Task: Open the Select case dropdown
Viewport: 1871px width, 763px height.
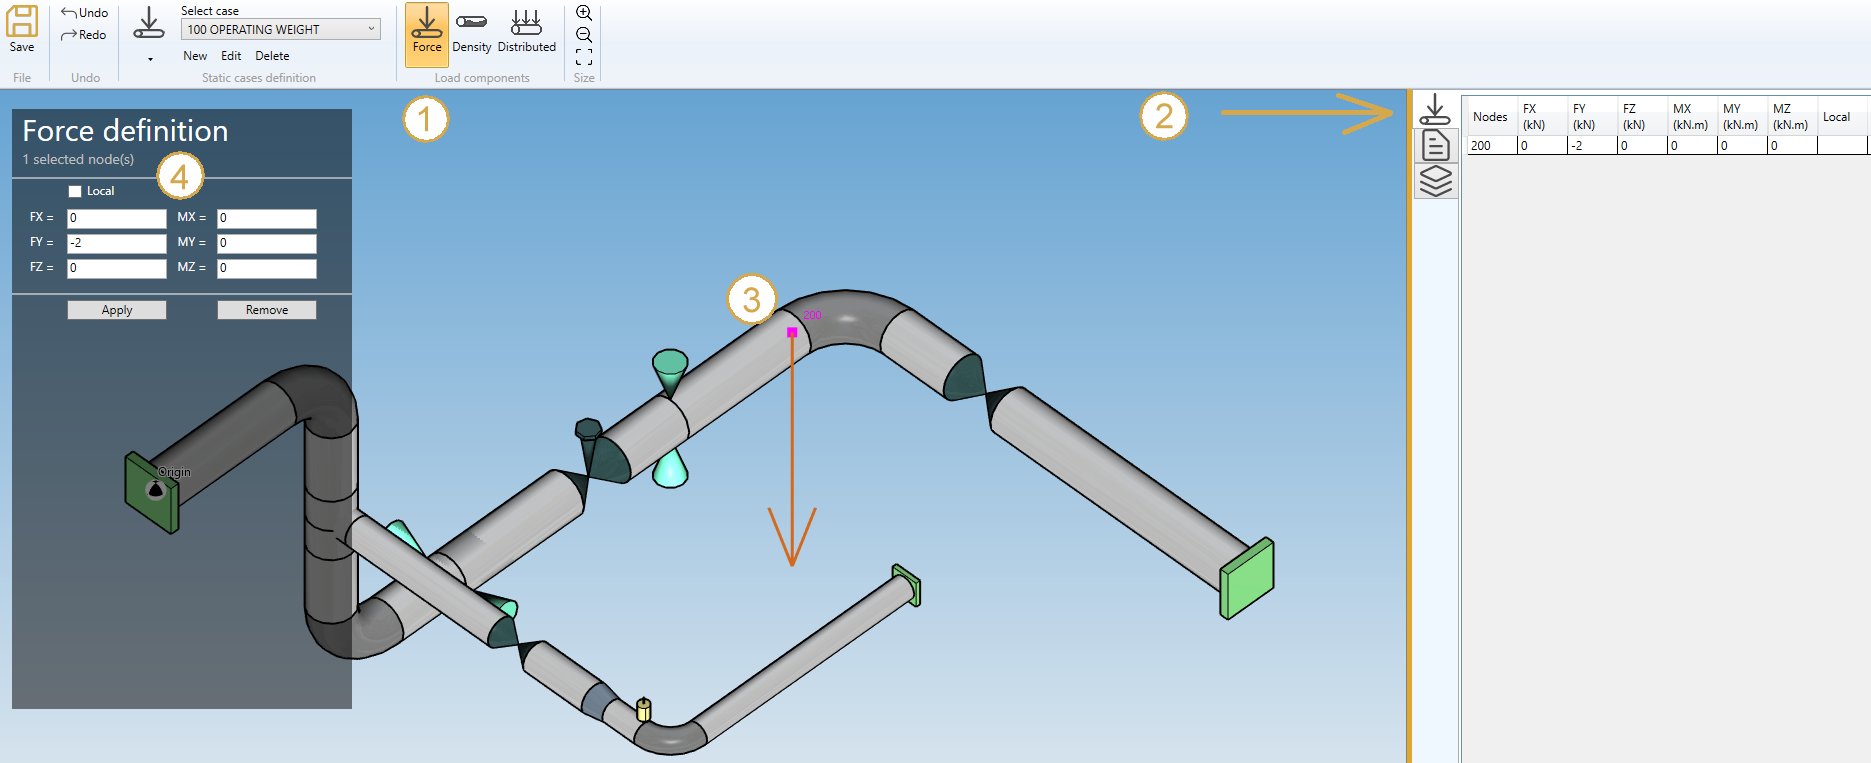Action: (x=281, y=30)
